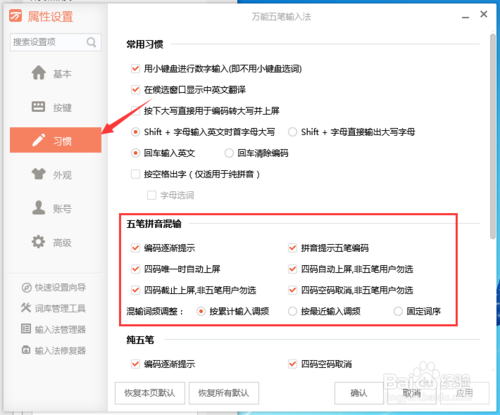Select 按累计输入调频 radio

(x=201, y=311)
